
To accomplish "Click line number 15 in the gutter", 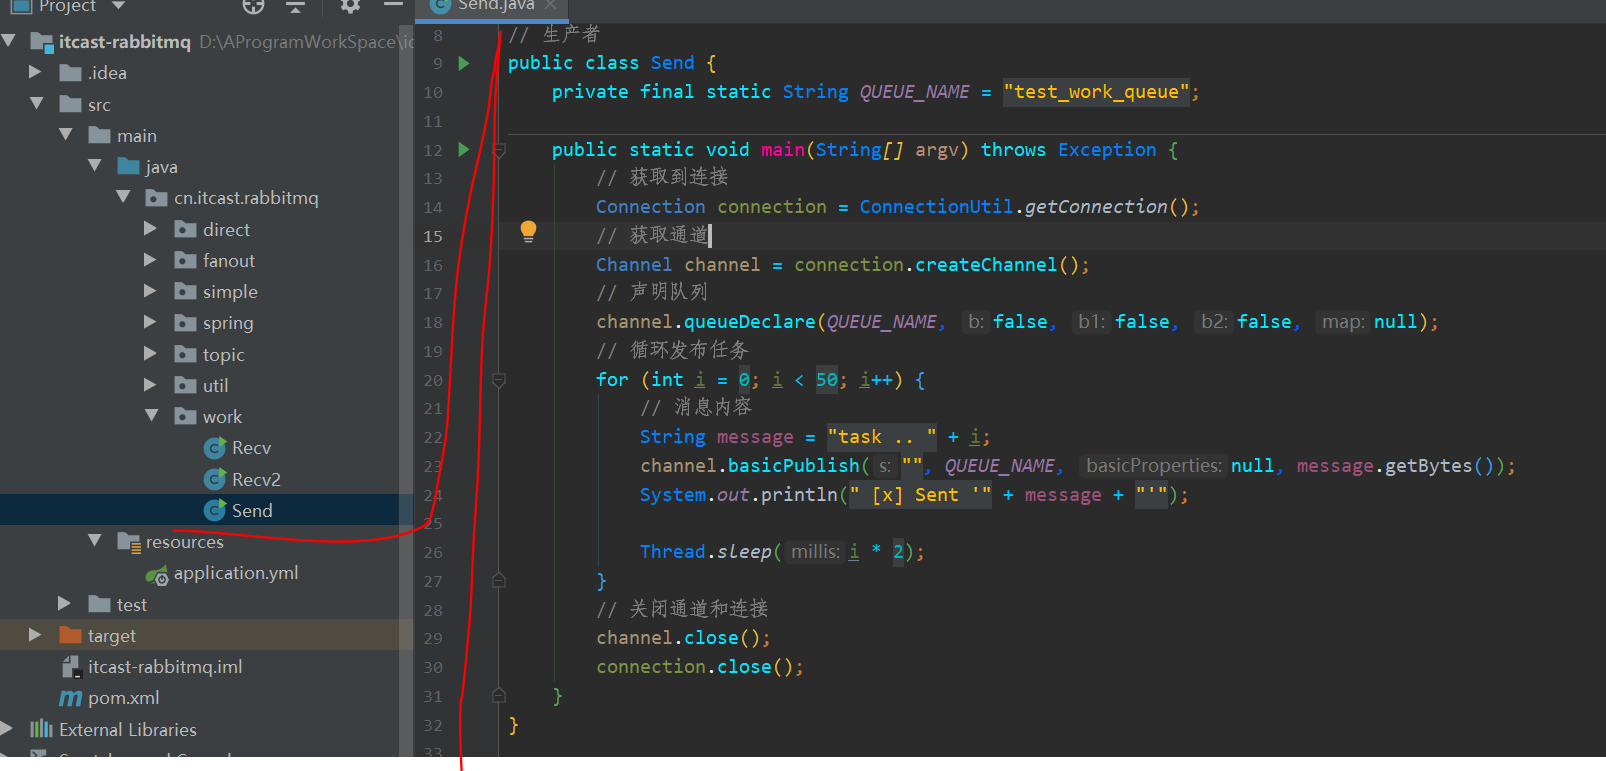I will [x=432, y=236].
